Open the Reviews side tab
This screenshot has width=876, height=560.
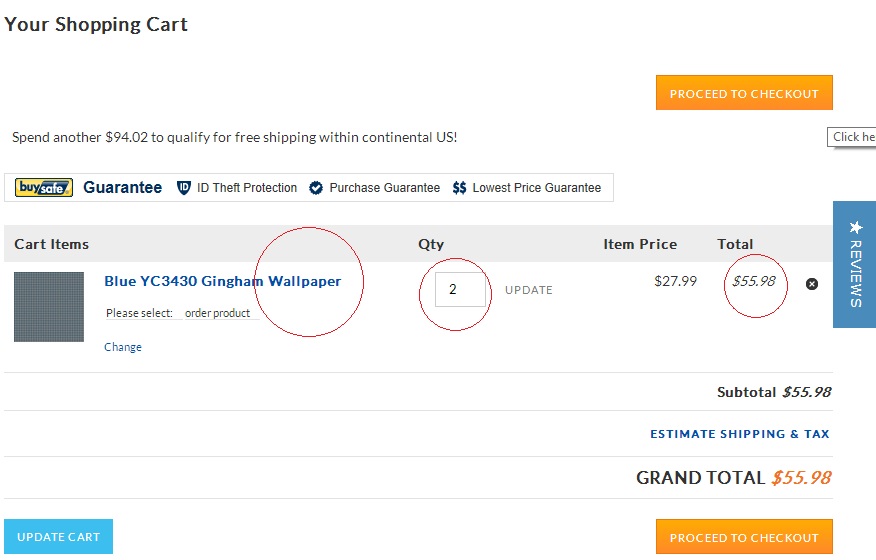pyautogui.click(x=855, y=265)
